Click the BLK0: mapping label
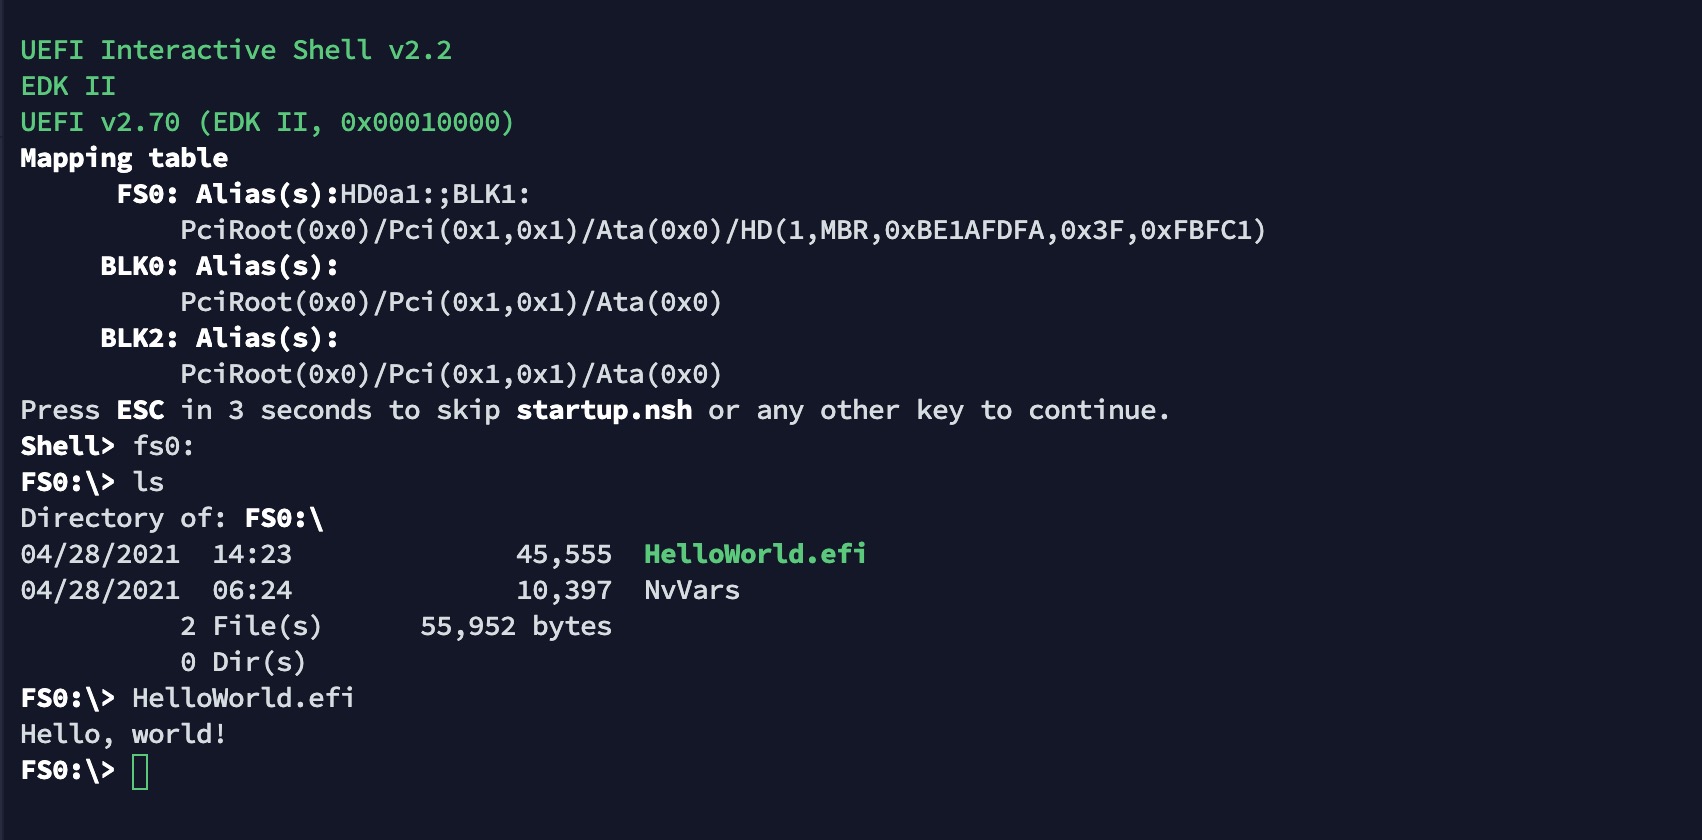 click(139, 266)
